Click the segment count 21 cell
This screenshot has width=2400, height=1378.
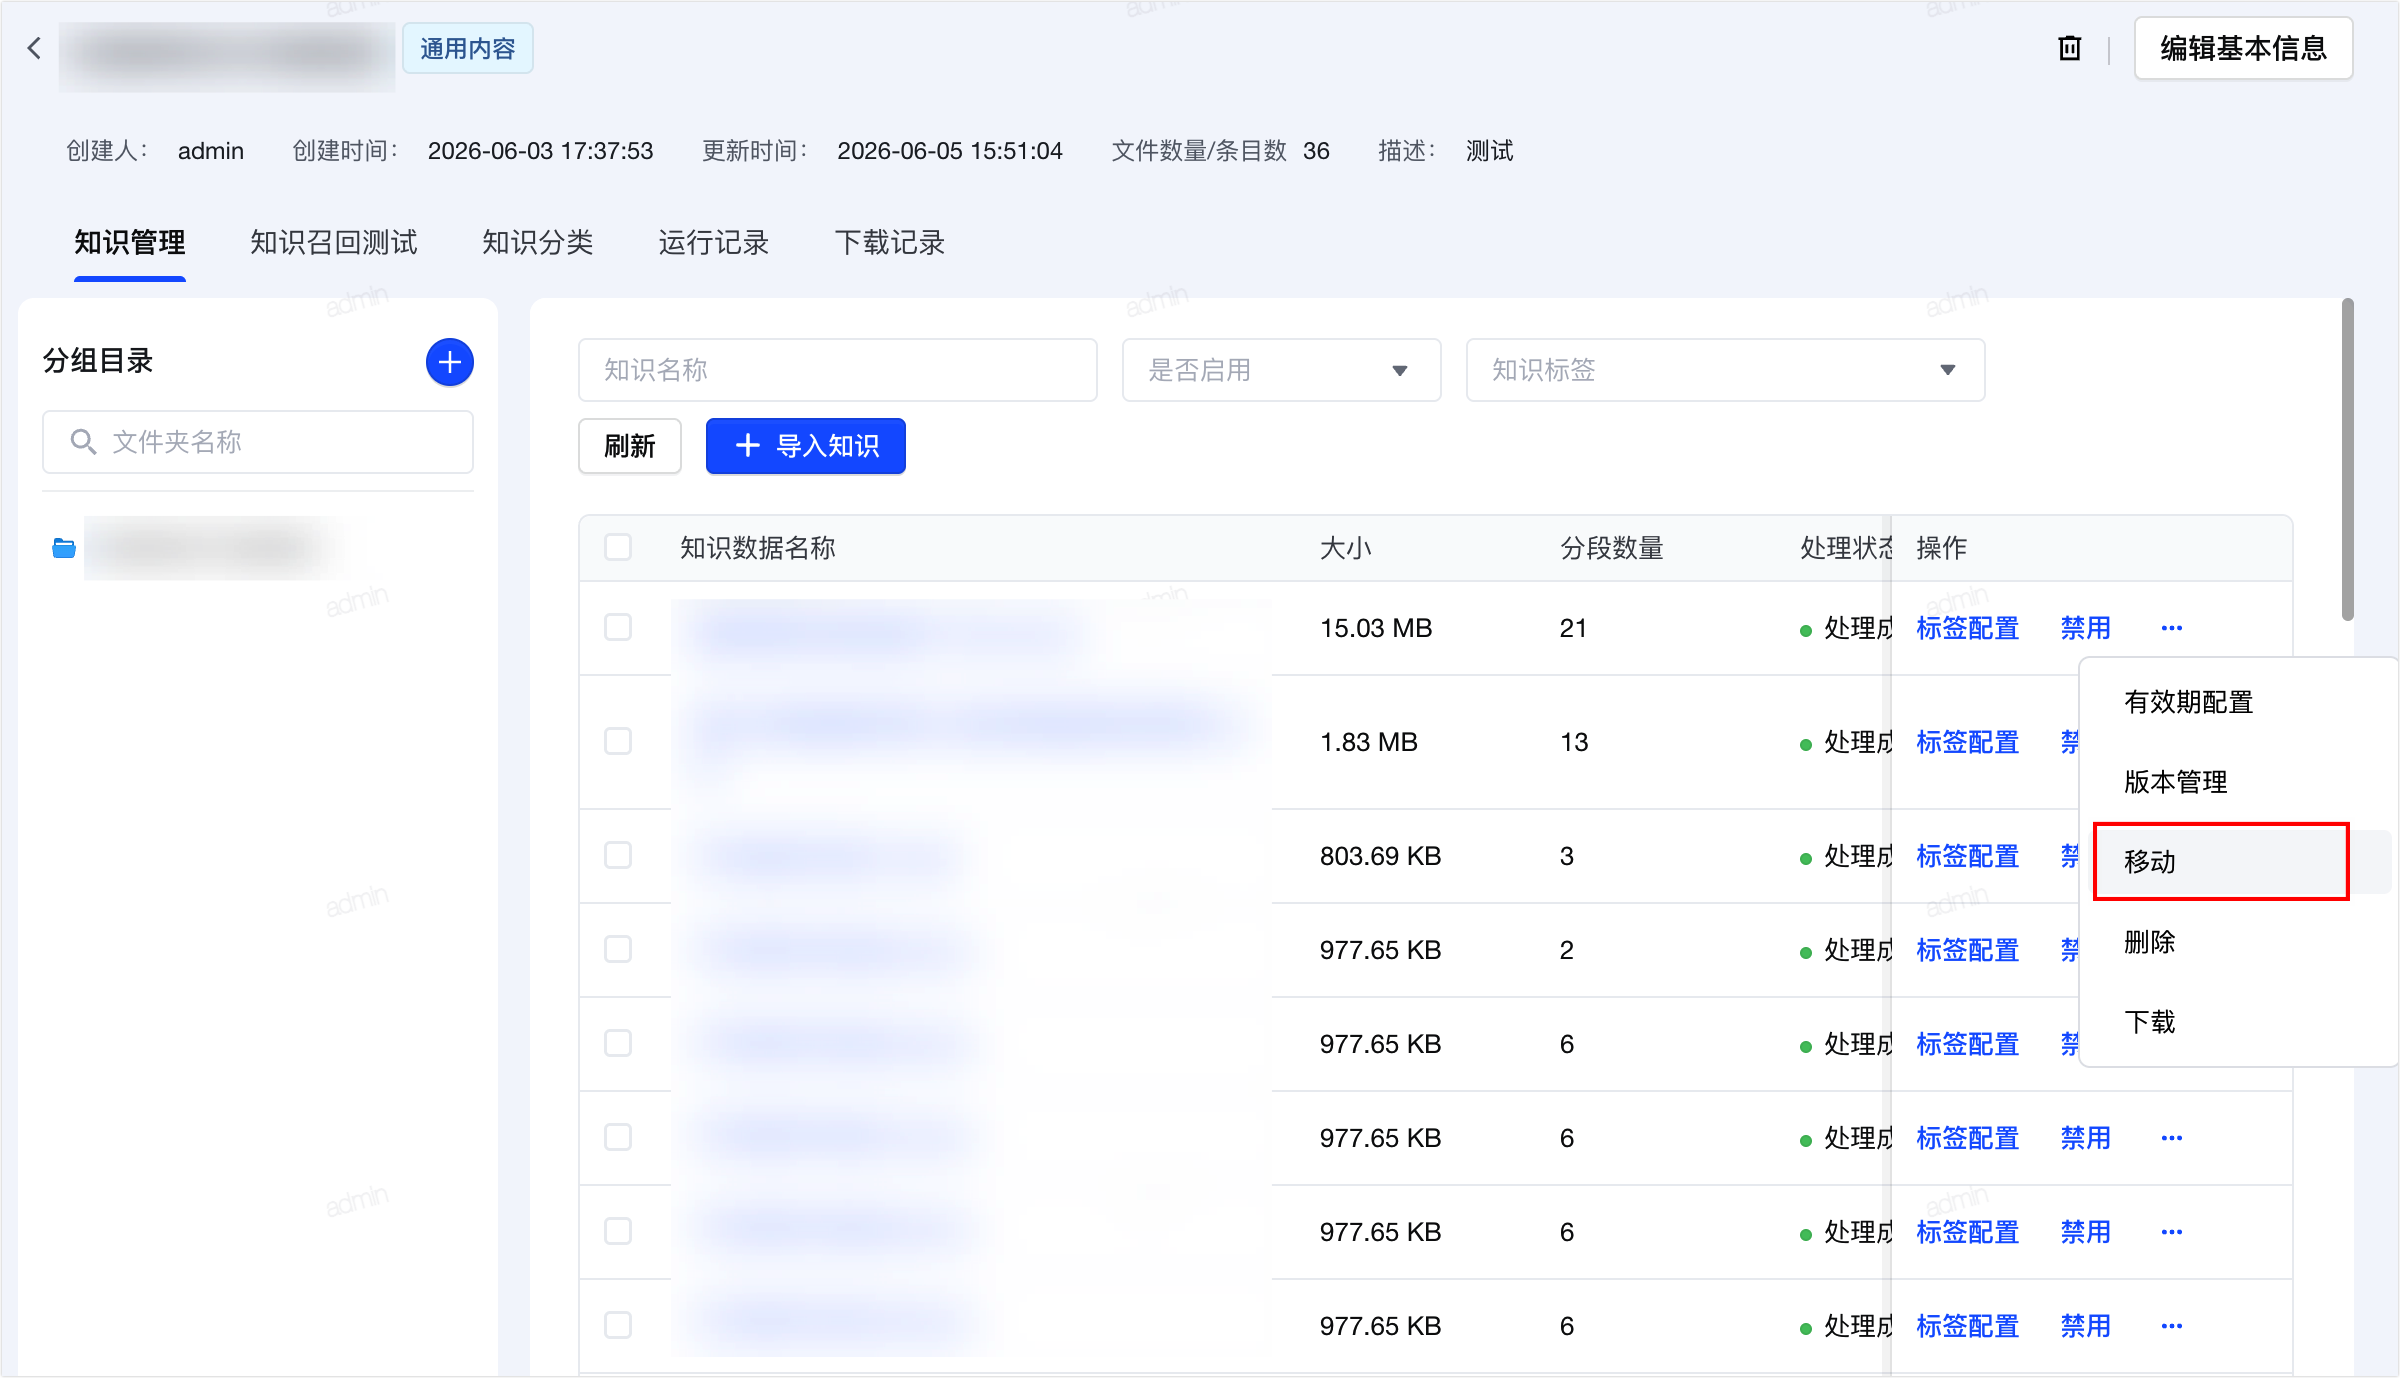pos(1573,628)
